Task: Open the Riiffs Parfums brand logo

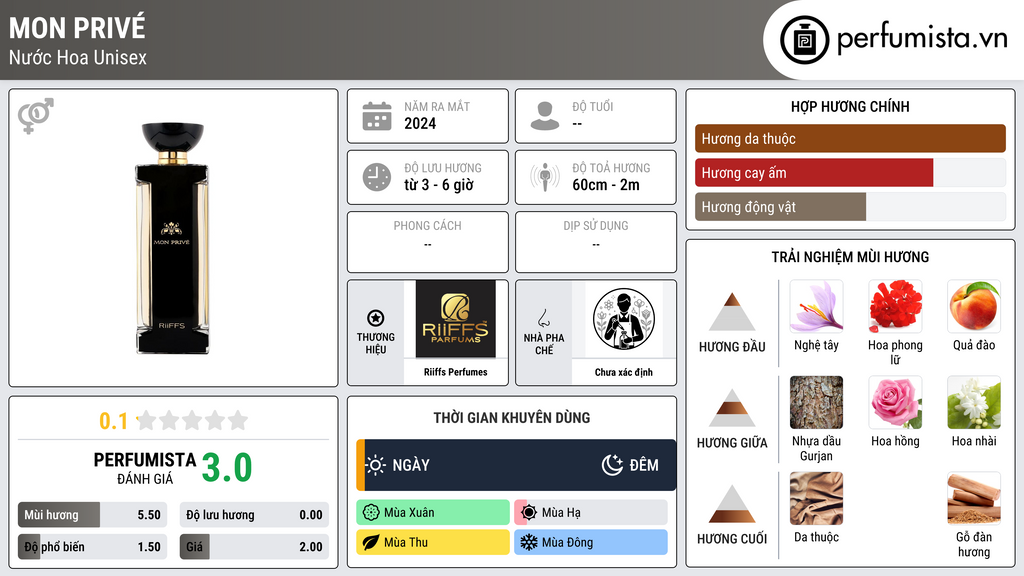Action: [x=455, y=319]
